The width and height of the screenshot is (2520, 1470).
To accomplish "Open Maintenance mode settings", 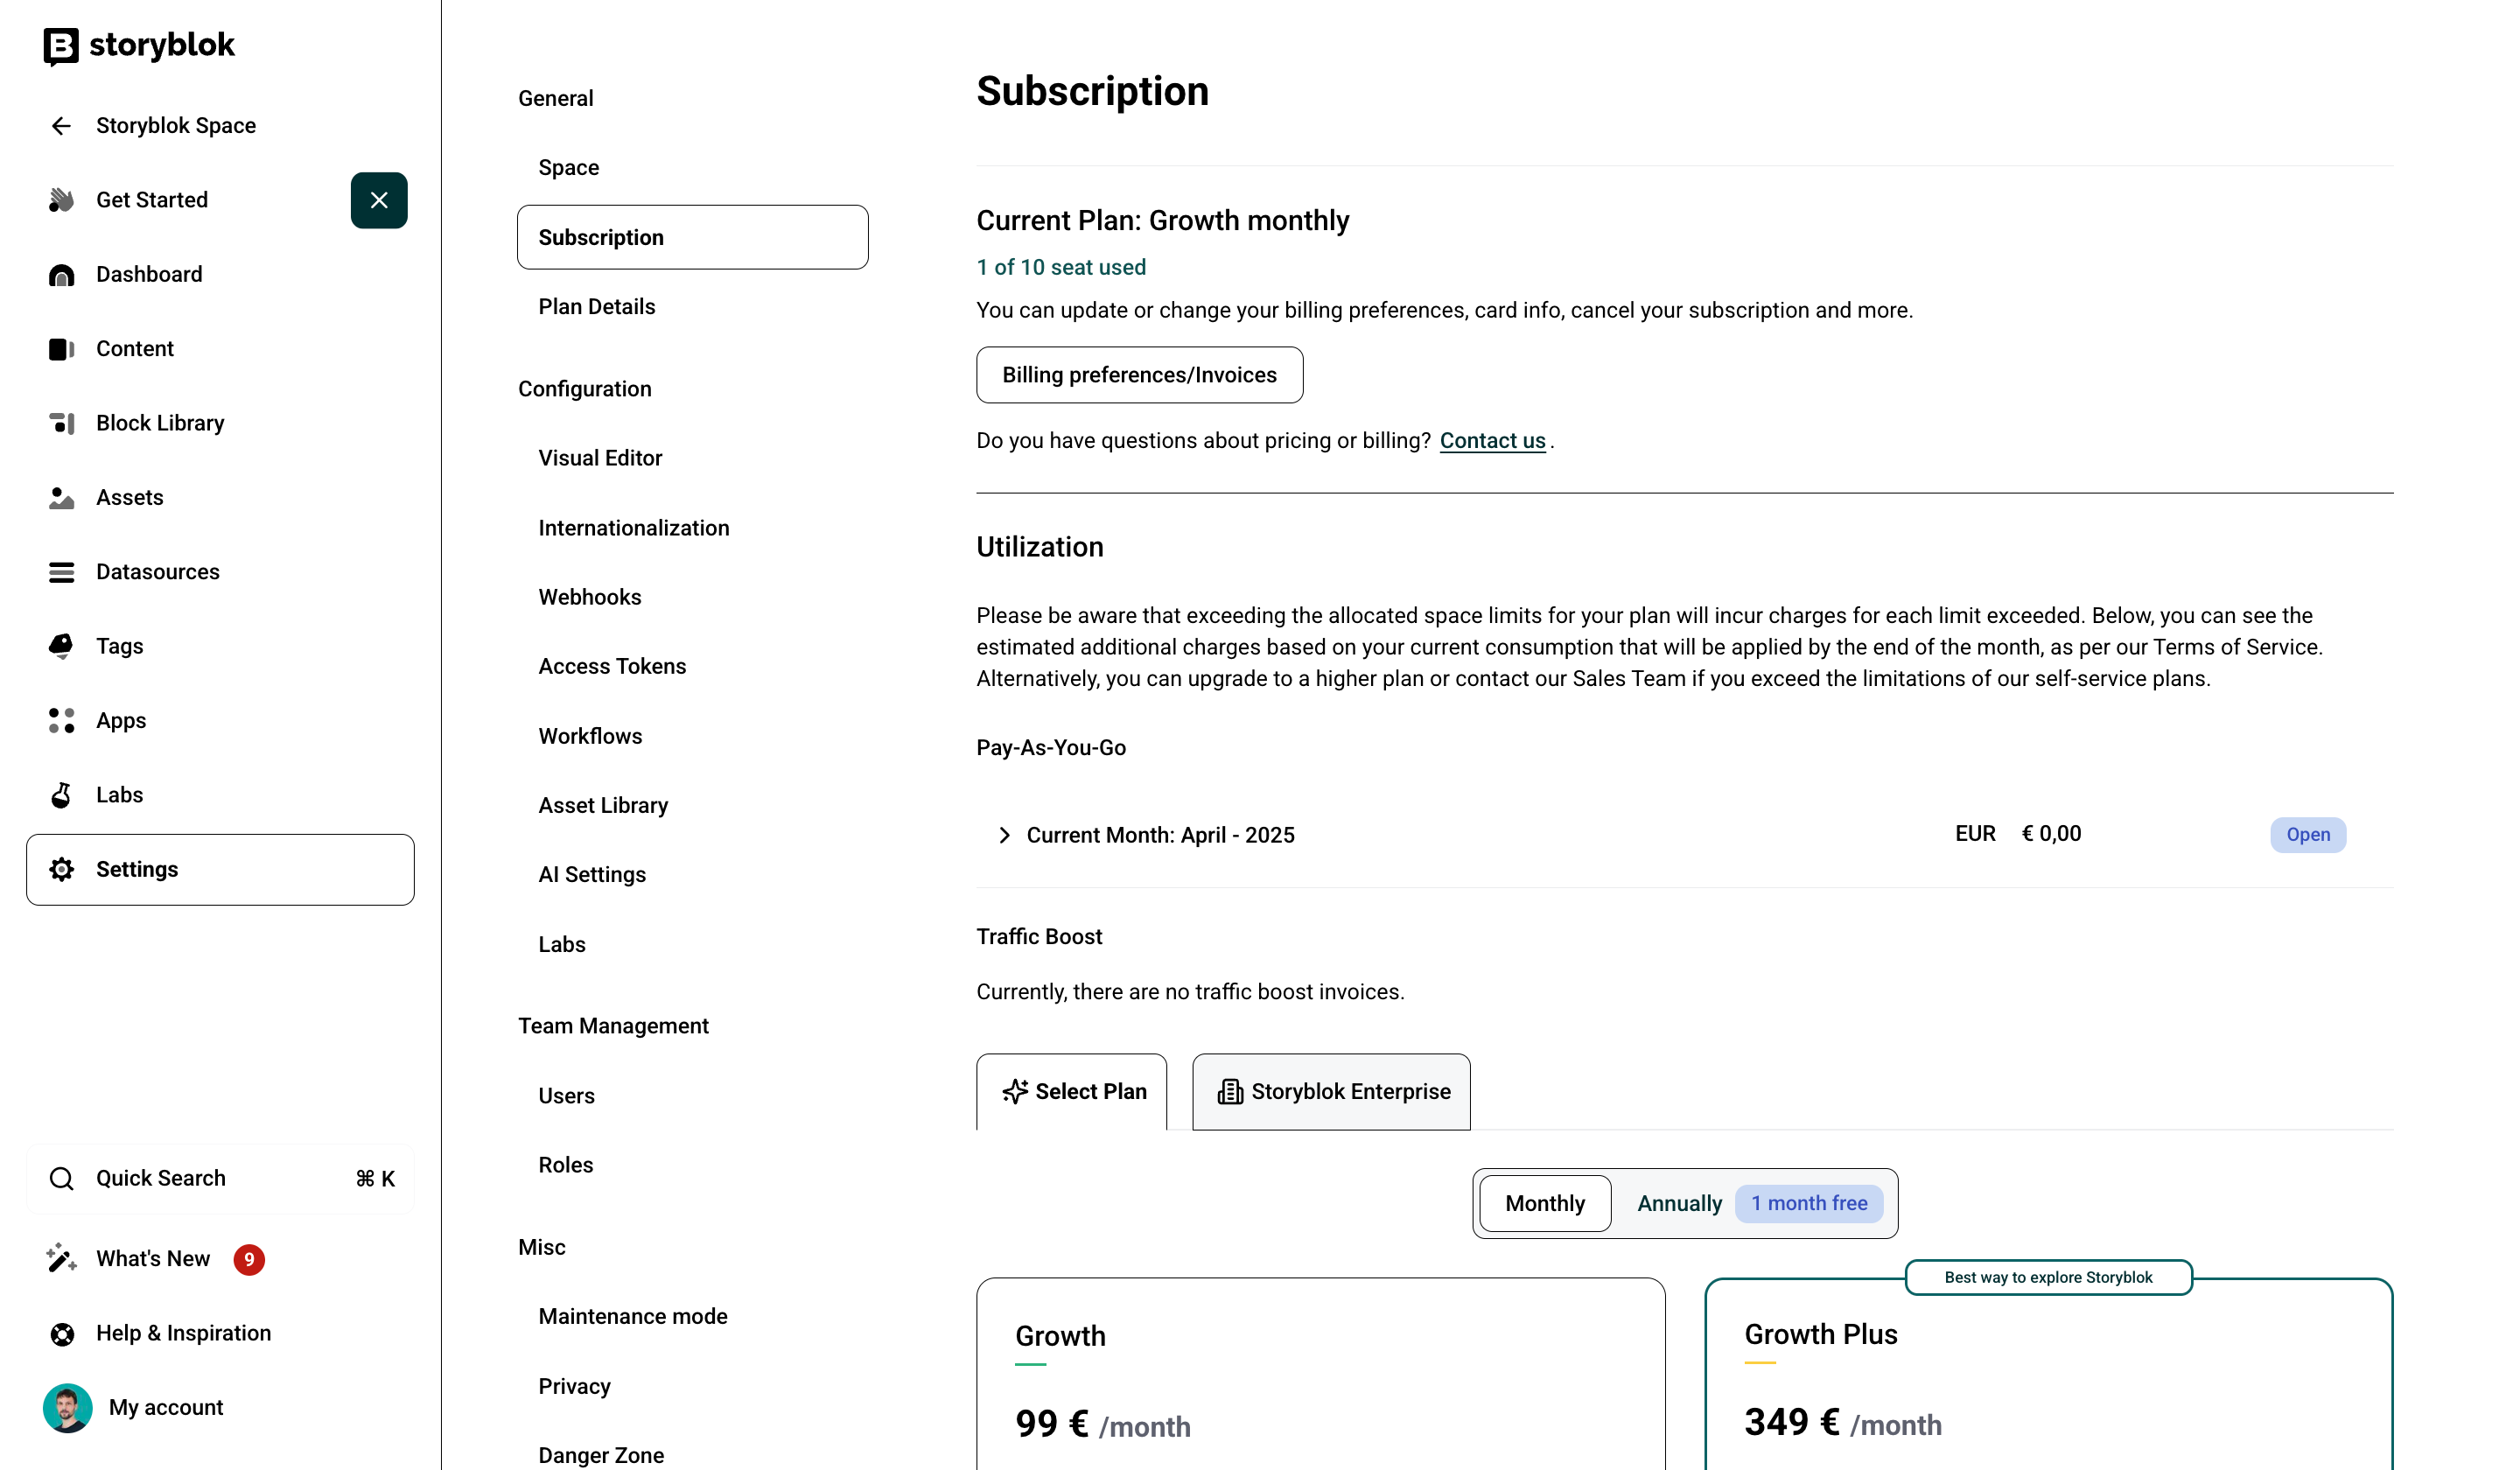I will pyautogui.click(x=632, y=1317).
